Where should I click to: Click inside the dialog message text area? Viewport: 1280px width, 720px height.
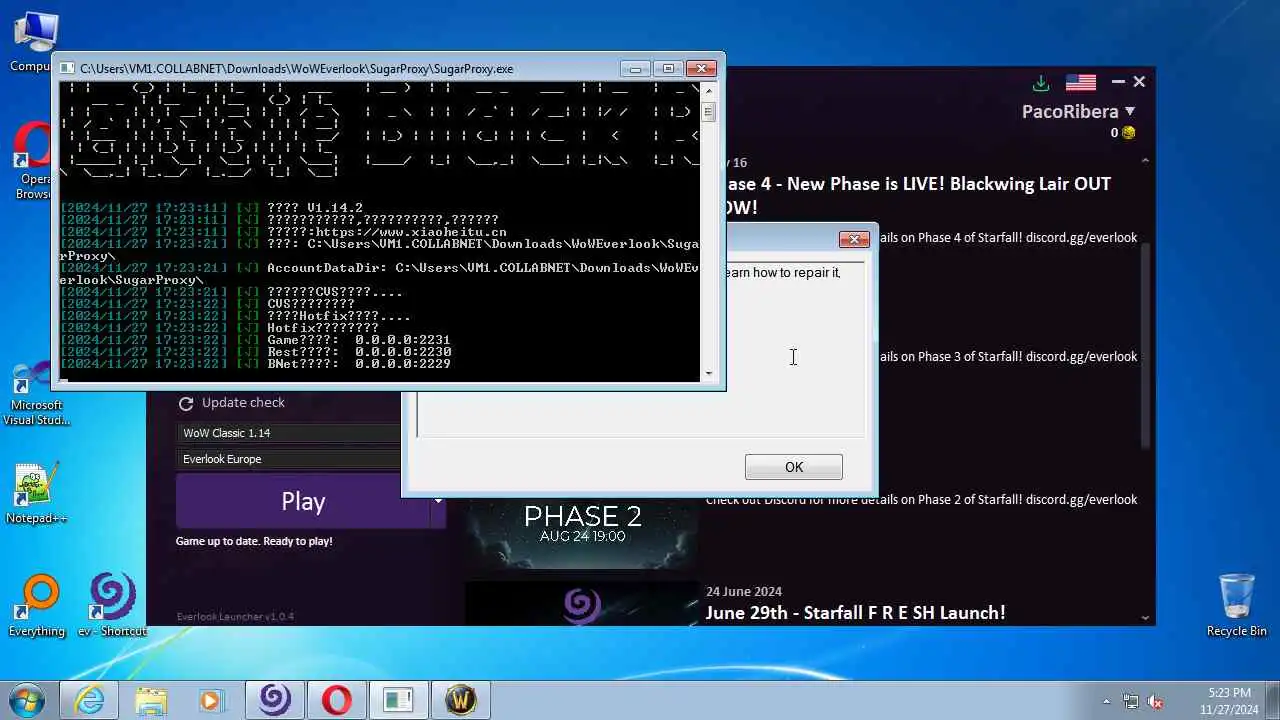(796, 349)
